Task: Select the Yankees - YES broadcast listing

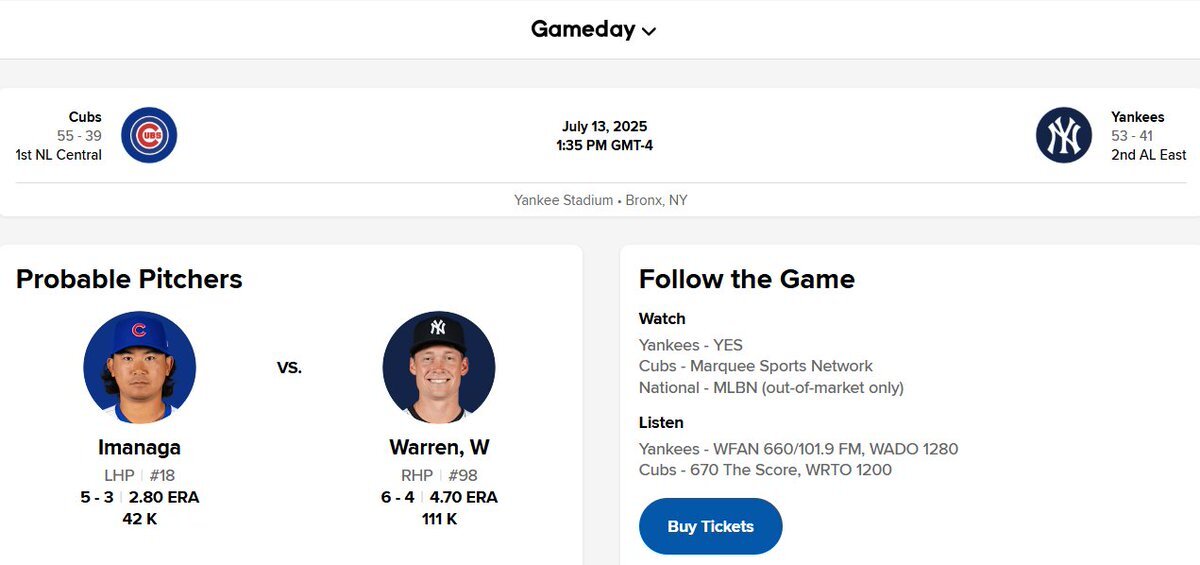Action: [691, 345]
